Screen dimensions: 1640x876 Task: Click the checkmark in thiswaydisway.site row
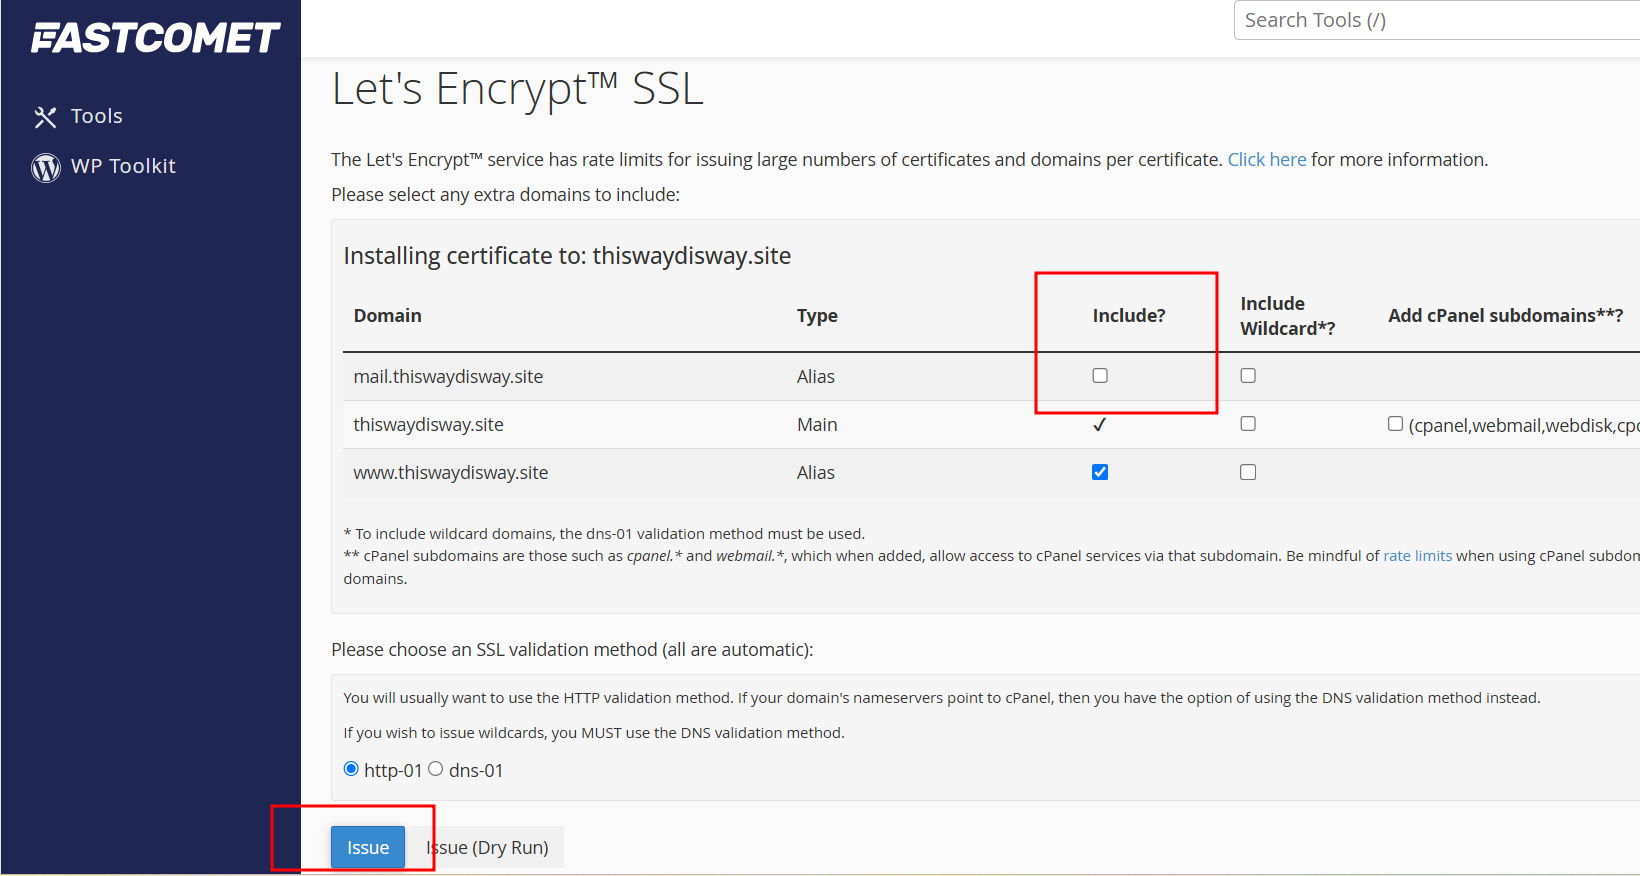coord(1100,425)
